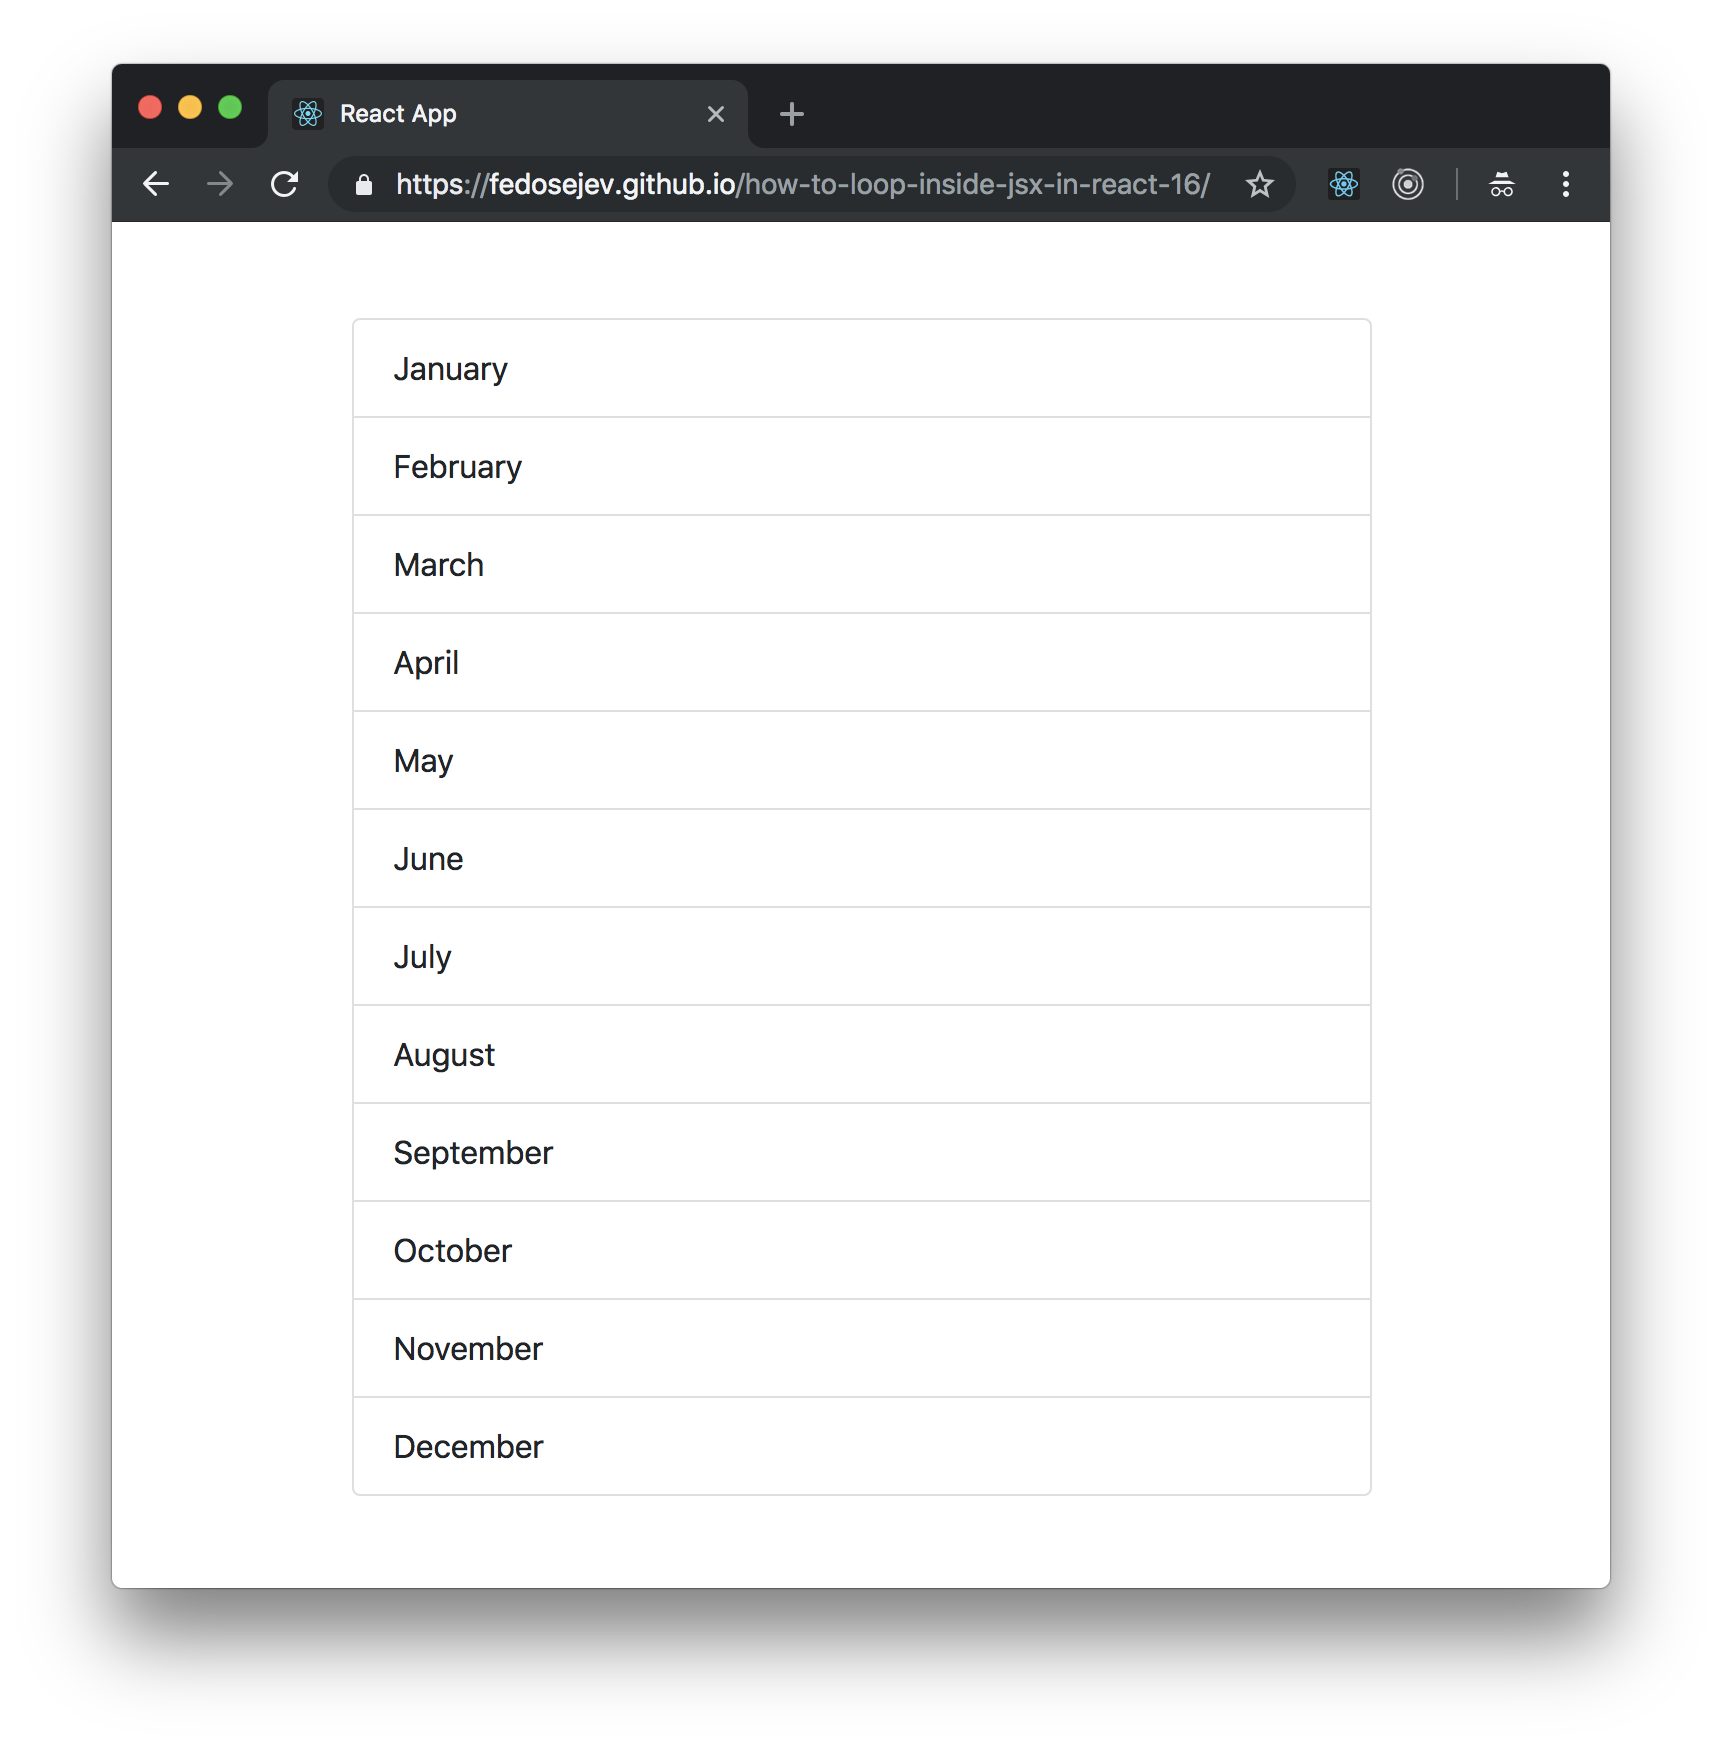The height and width of the screenshot is (1748, 1722).
Task: Click the incognito mode indicator
Action: (1501, 184)
